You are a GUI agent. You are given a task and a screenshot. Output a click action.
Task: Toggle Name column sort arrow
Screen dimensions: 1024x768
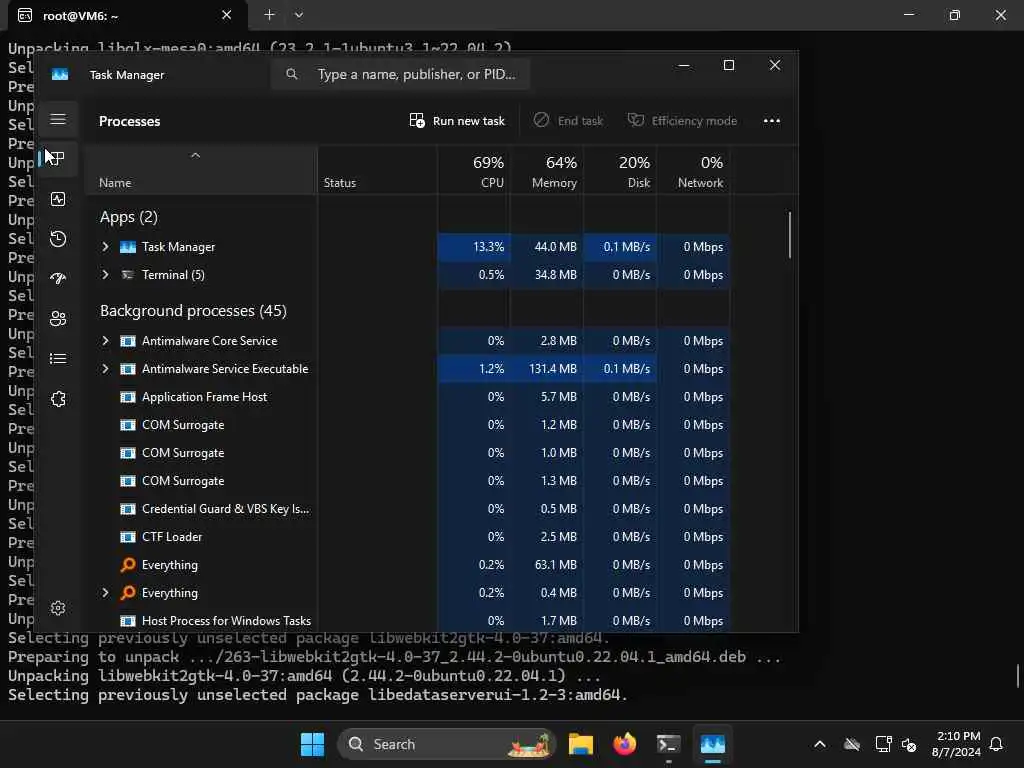pyautogui.click(x=195, y=155)
